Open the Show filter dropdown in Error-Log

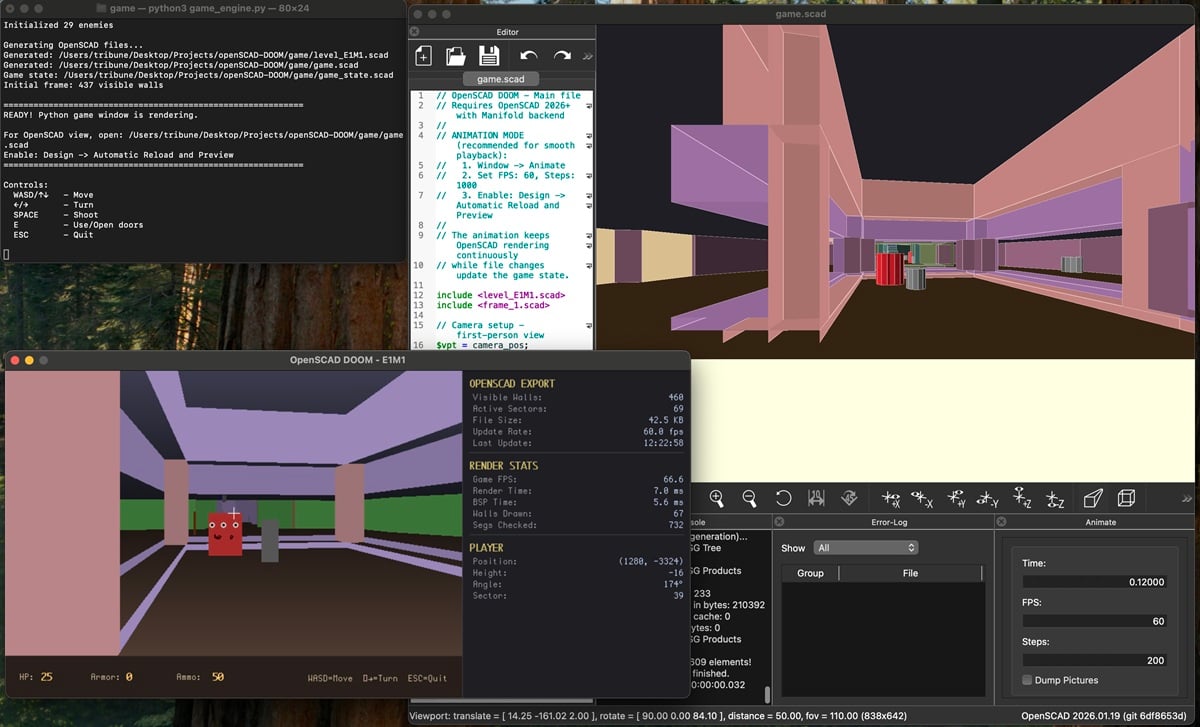(866, 548)
